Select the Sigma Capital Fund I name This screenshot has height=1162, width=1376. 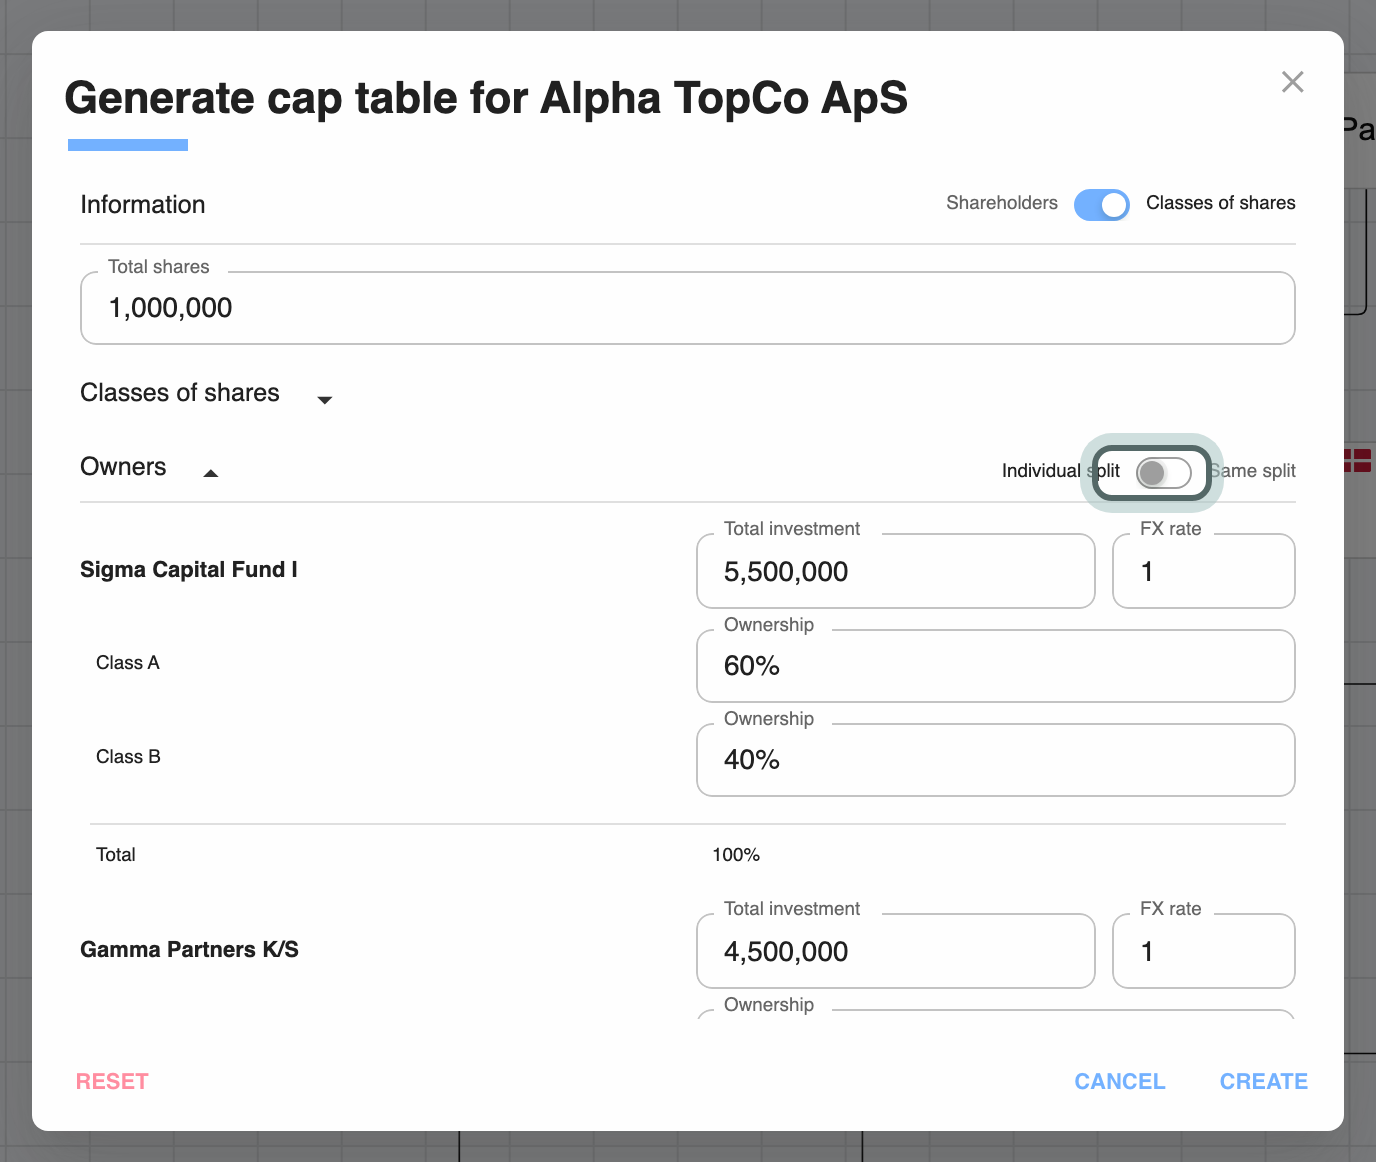[189, 570]
